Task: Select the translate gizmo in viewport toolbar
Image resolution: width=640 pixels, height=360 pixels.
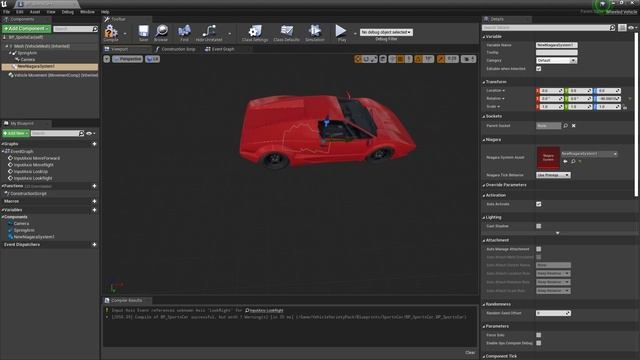Action: coord(358,59)
